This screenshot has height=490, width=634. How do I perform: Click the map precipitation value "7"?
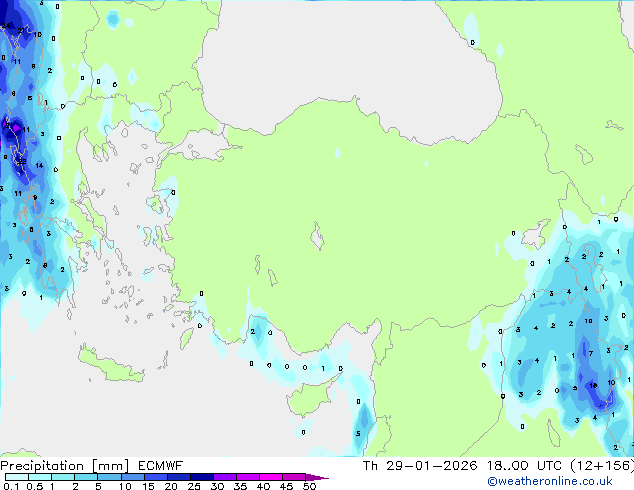coord(591,353)
